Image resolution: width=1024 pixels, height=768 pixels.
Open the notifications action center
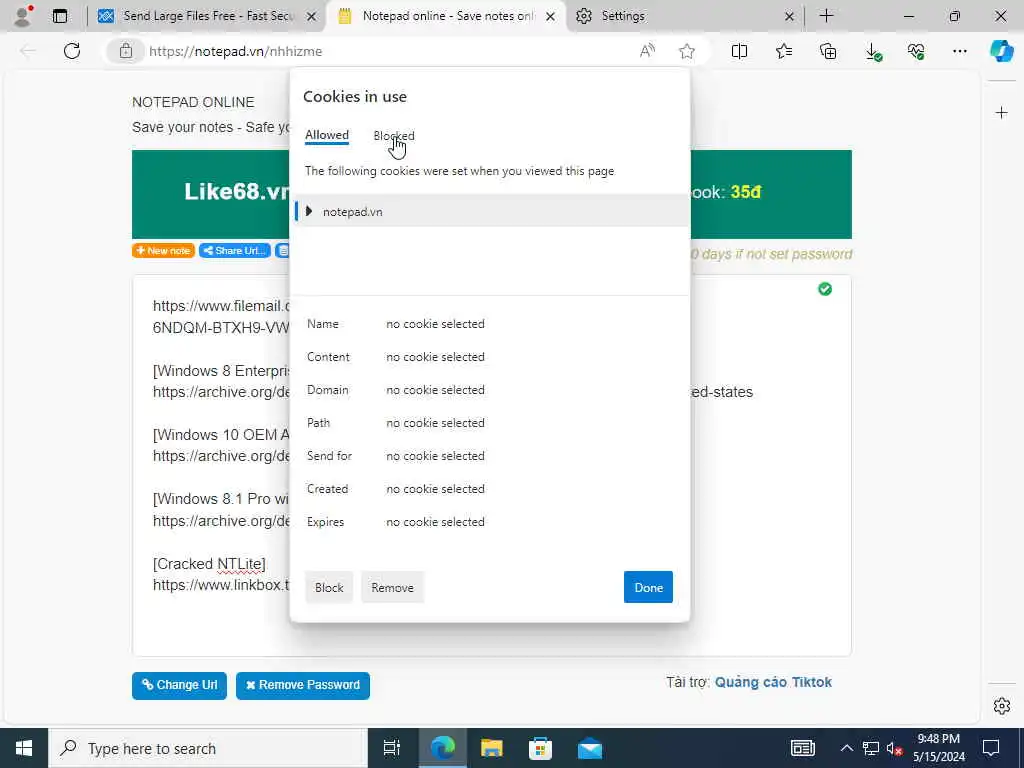pyautogui.click(x=991, y=748)
